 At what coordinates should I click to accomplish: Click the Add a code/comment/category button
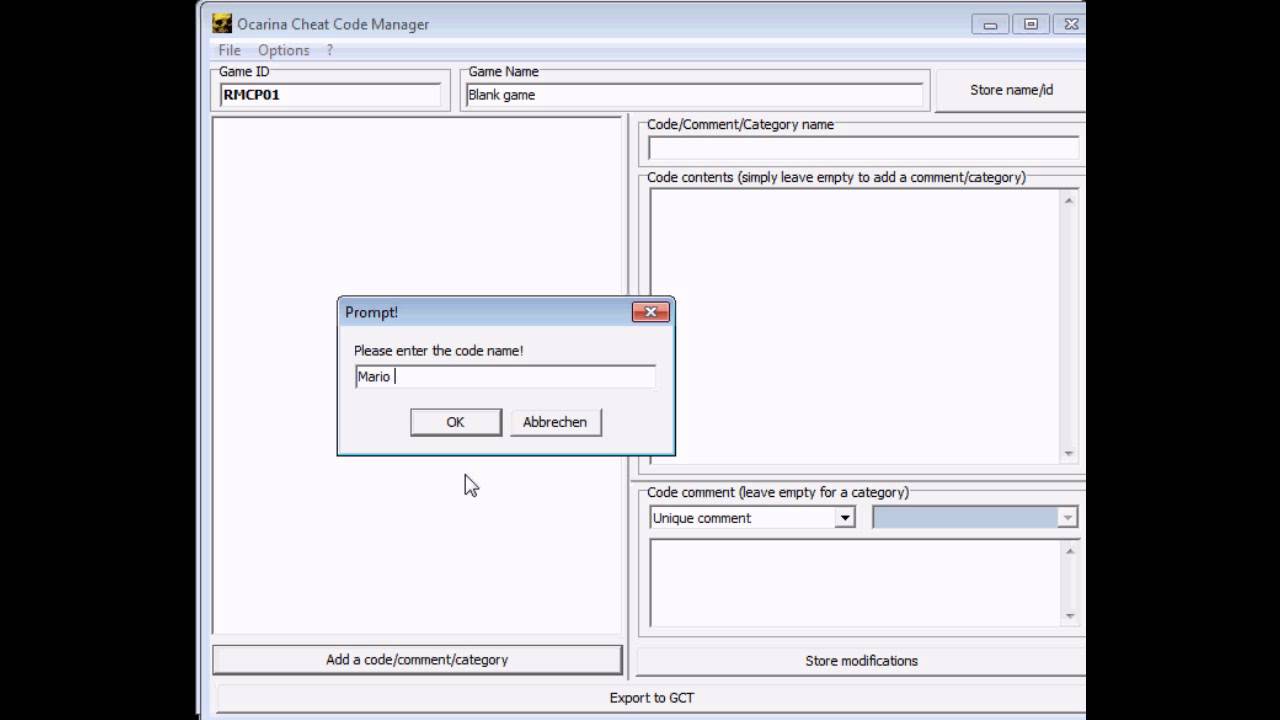click(x=417, y=660)
